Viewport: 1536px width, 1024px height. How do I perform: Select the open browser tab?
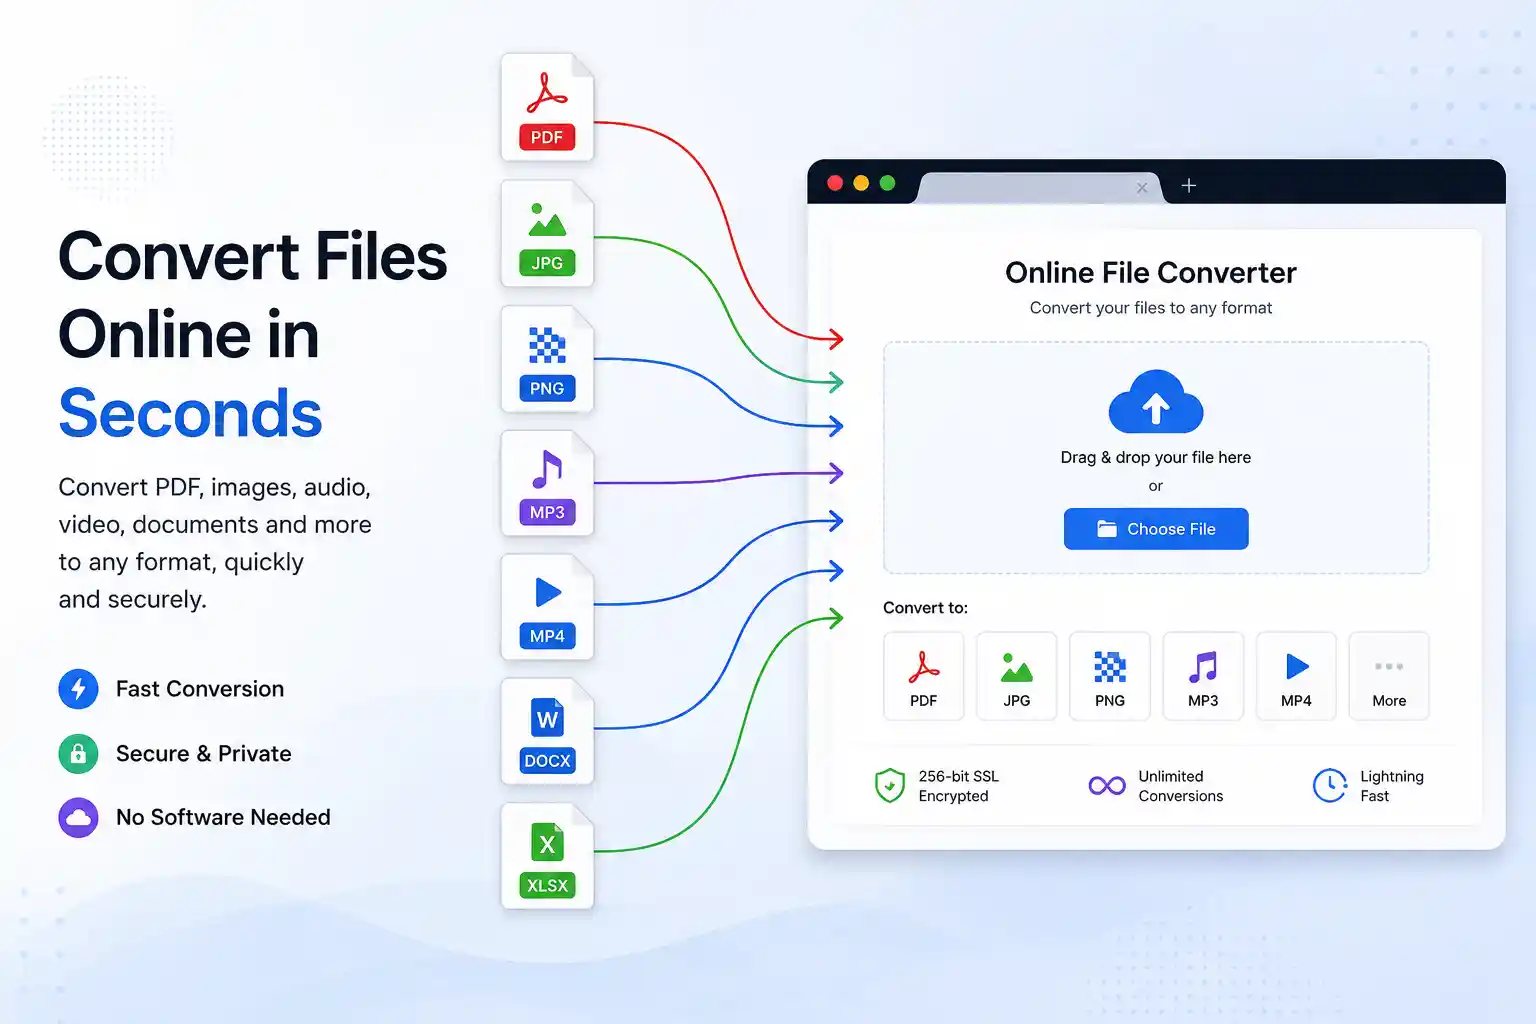coord(1040,188)
